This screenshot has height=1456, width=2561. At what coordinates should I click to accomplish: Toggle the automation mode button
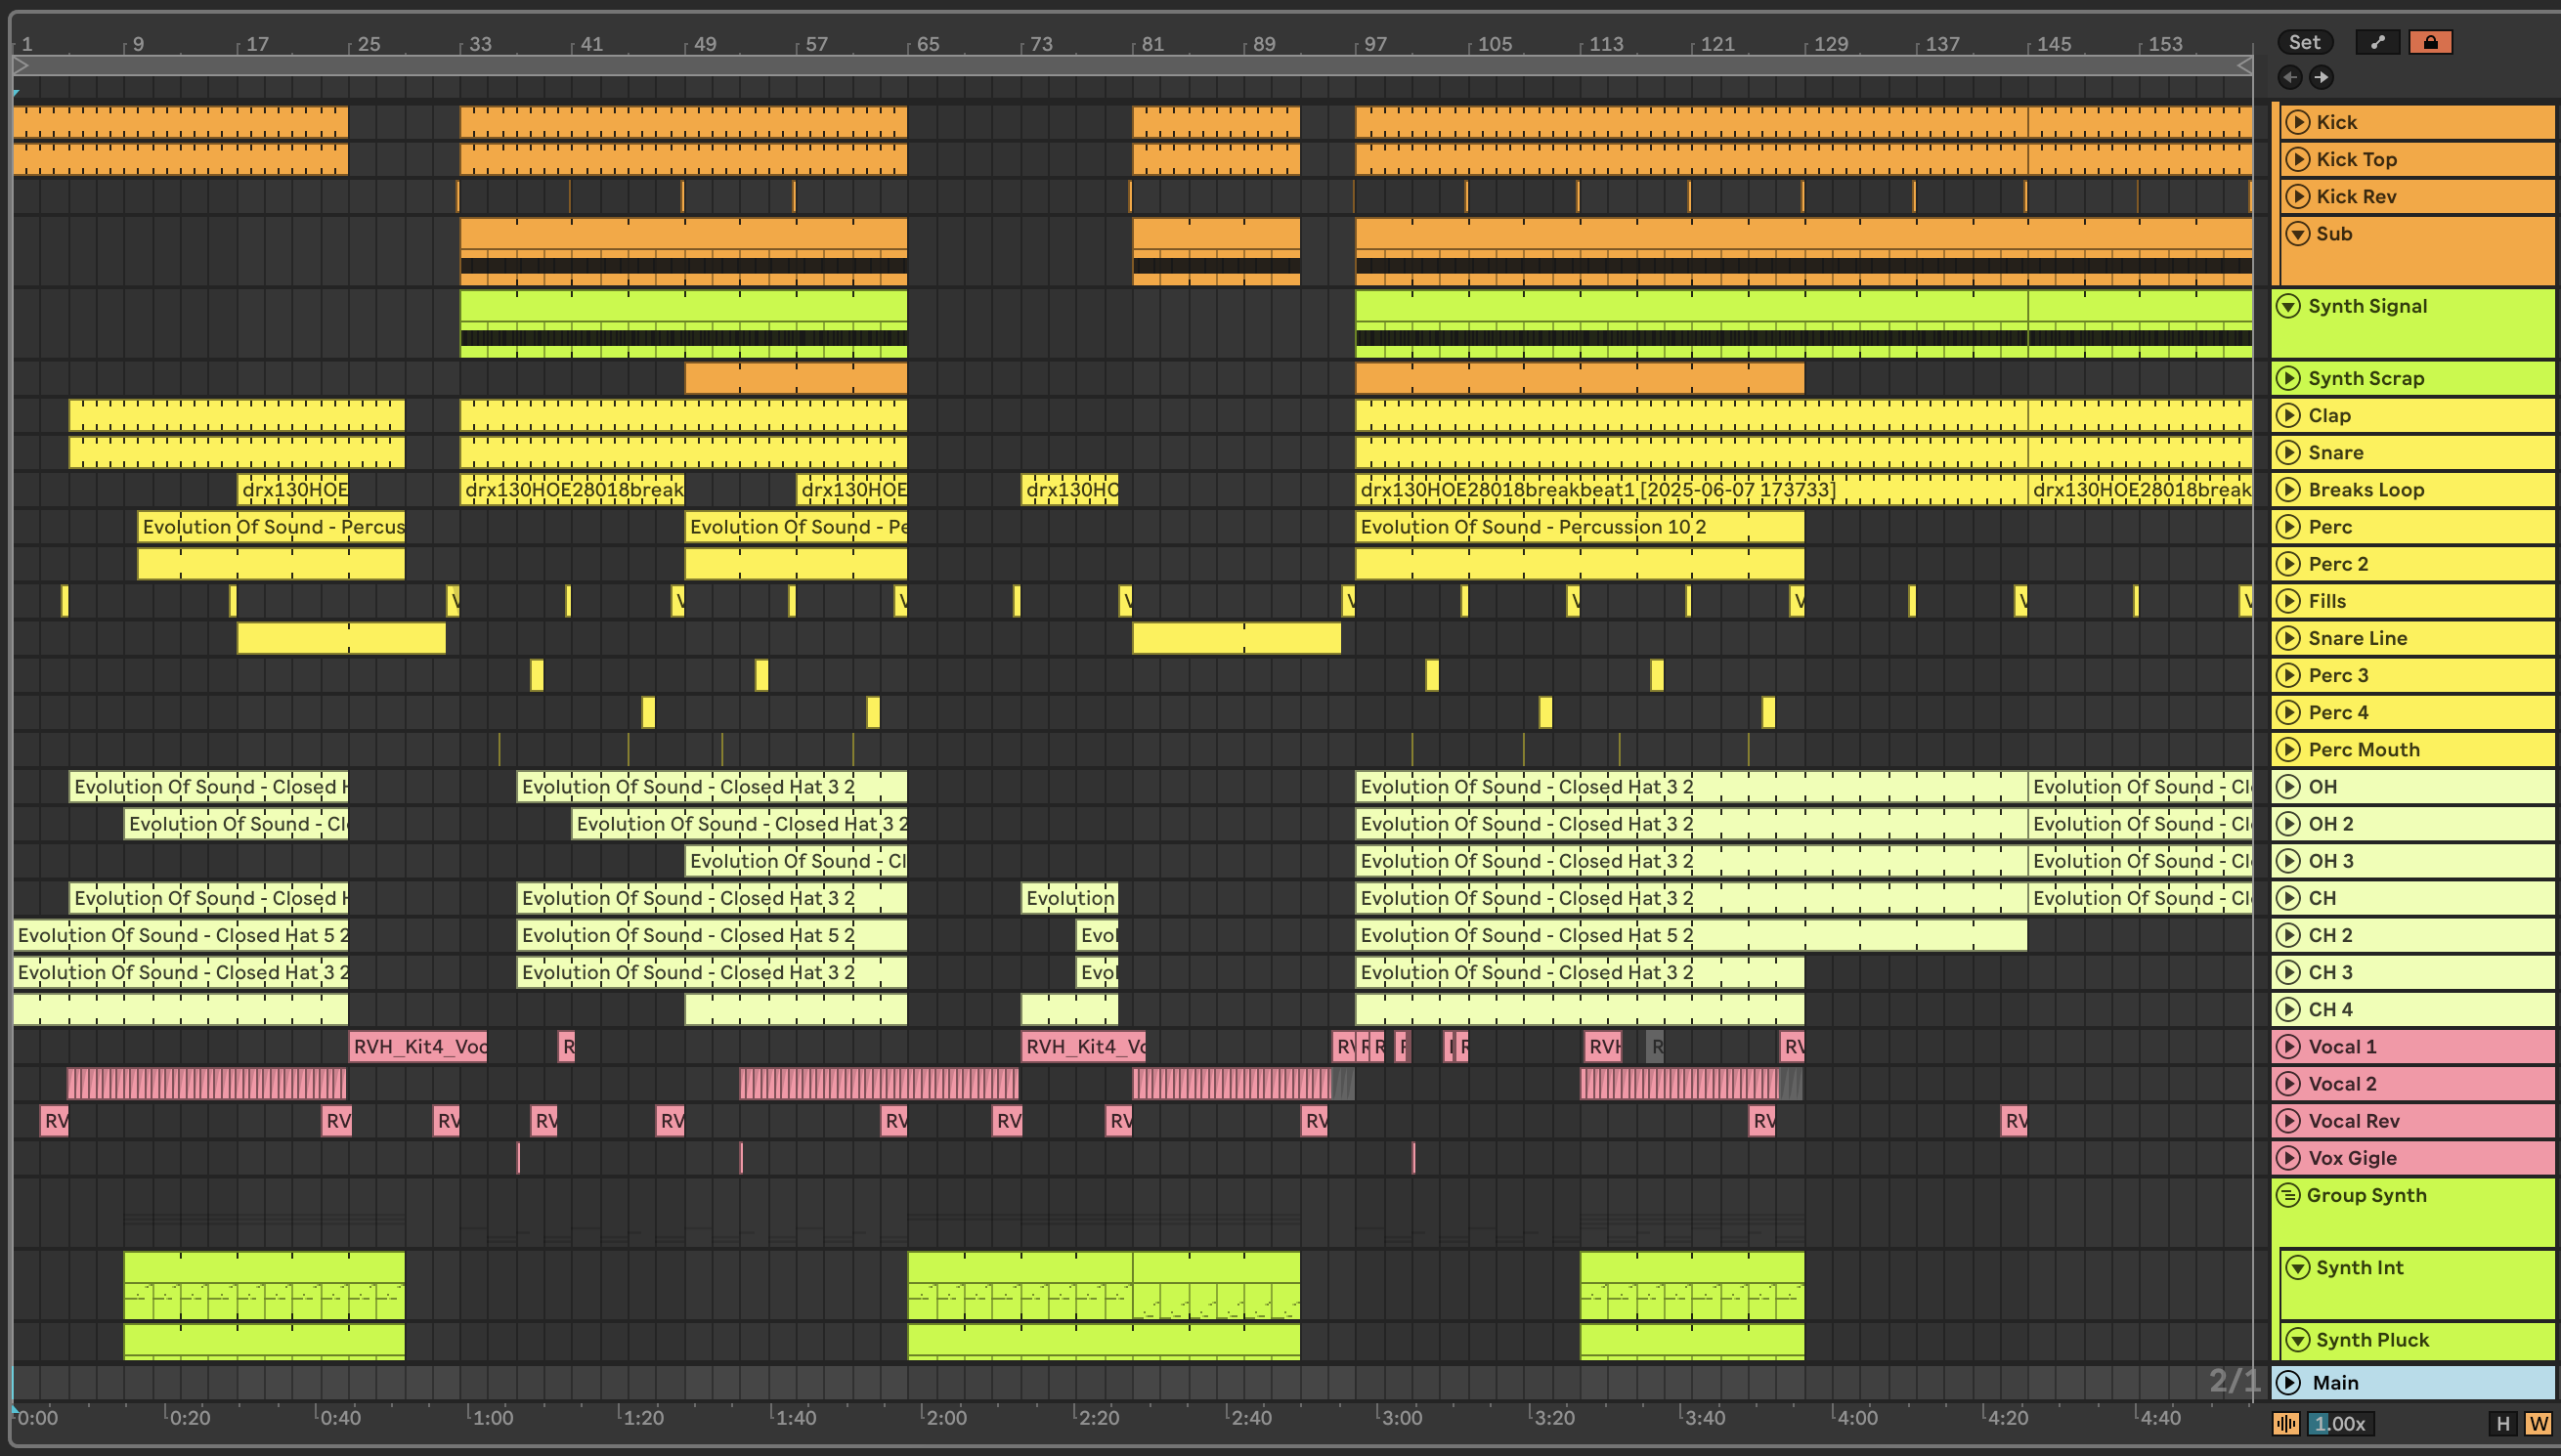pyautogui.click(x=2377, y=42)
